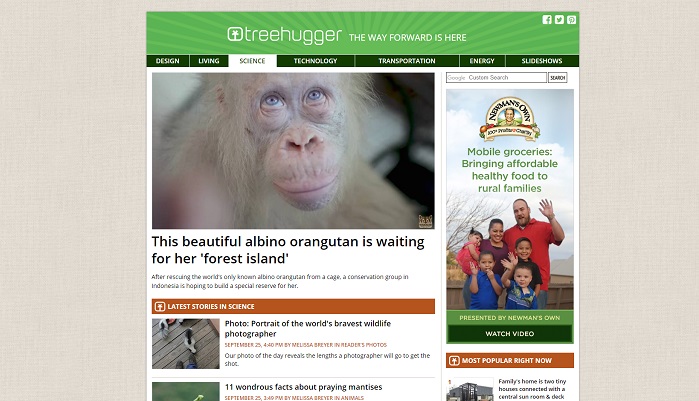Image resolution: width=699 pixels, height=401 pixels.
Task: Open the albino orangutan headline article
Action: (x=288, y=250)
